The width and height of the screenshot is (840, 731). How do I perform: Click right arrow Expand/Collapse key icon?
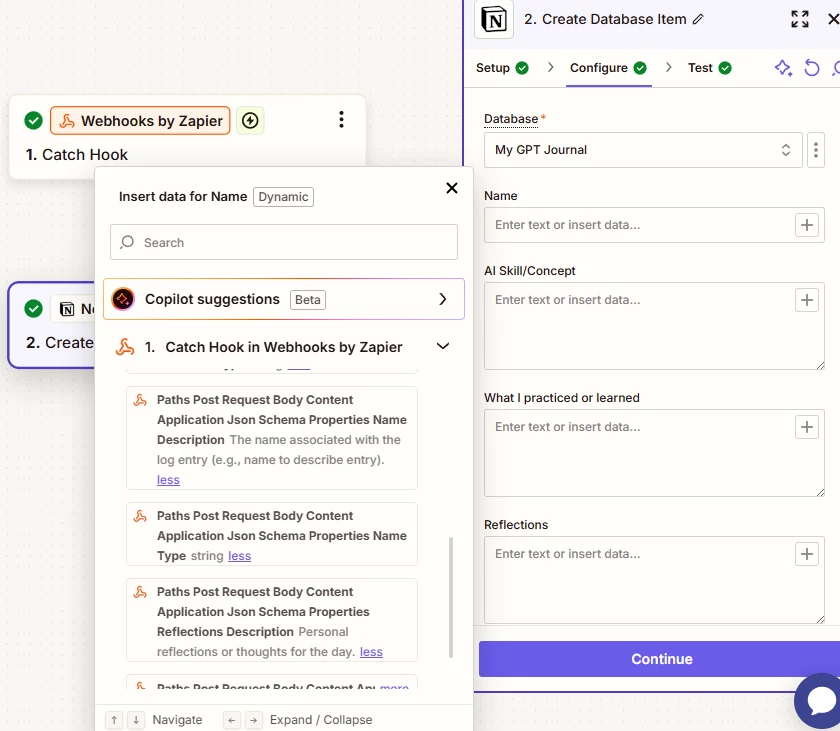tap(253, 720)
